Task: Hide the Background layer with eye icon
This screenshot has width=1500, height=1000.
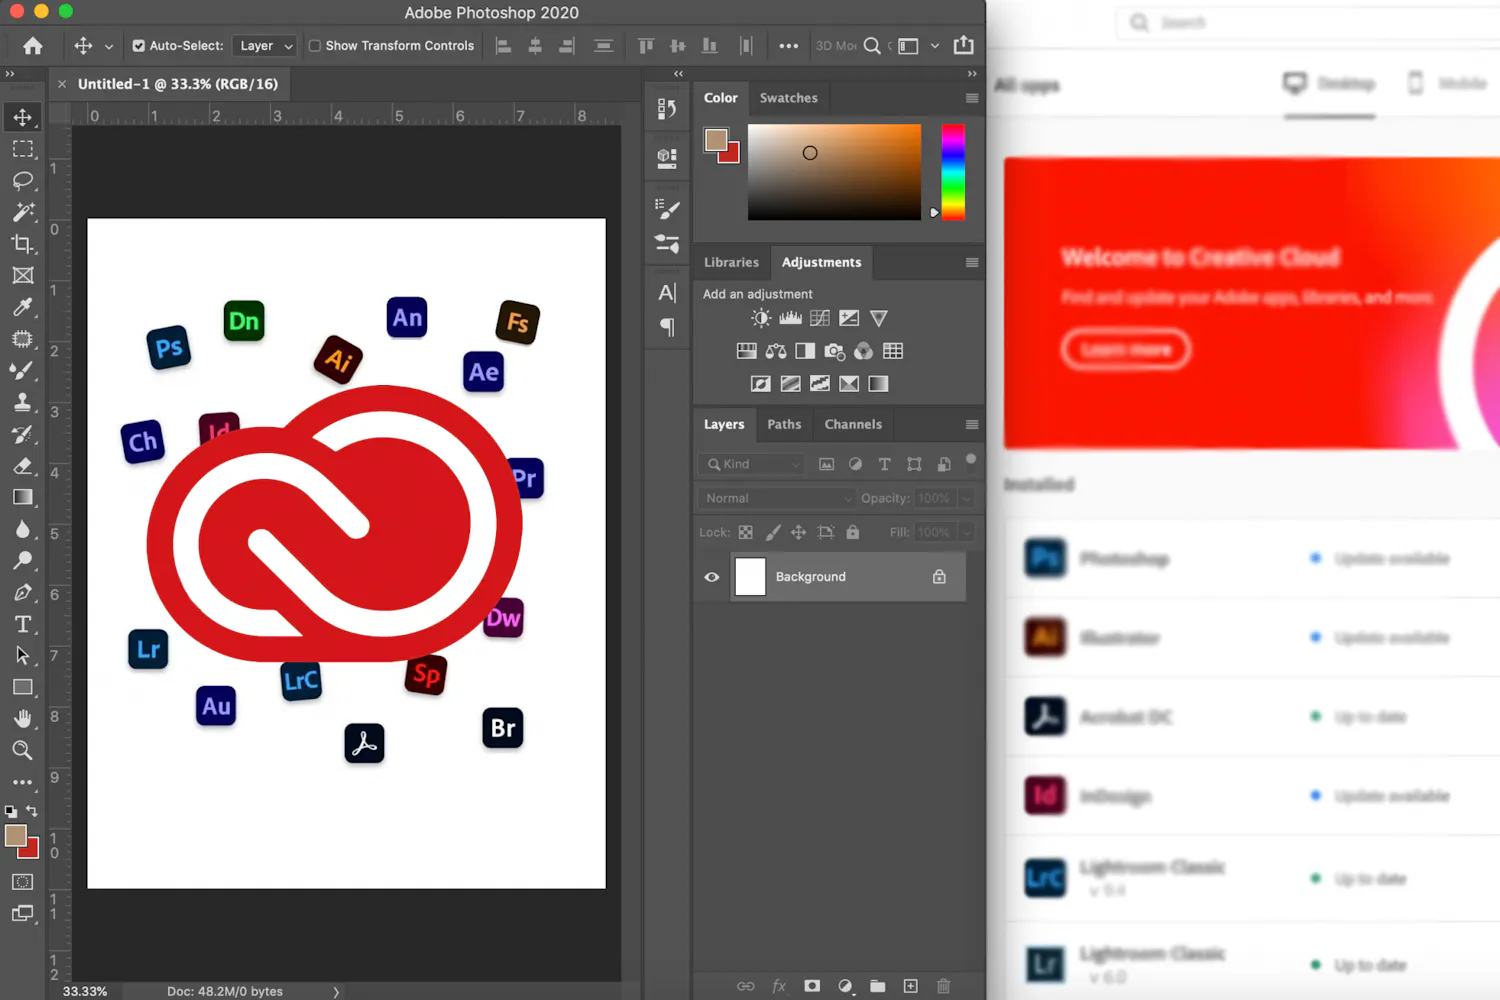Action: (x=712, y=577)
